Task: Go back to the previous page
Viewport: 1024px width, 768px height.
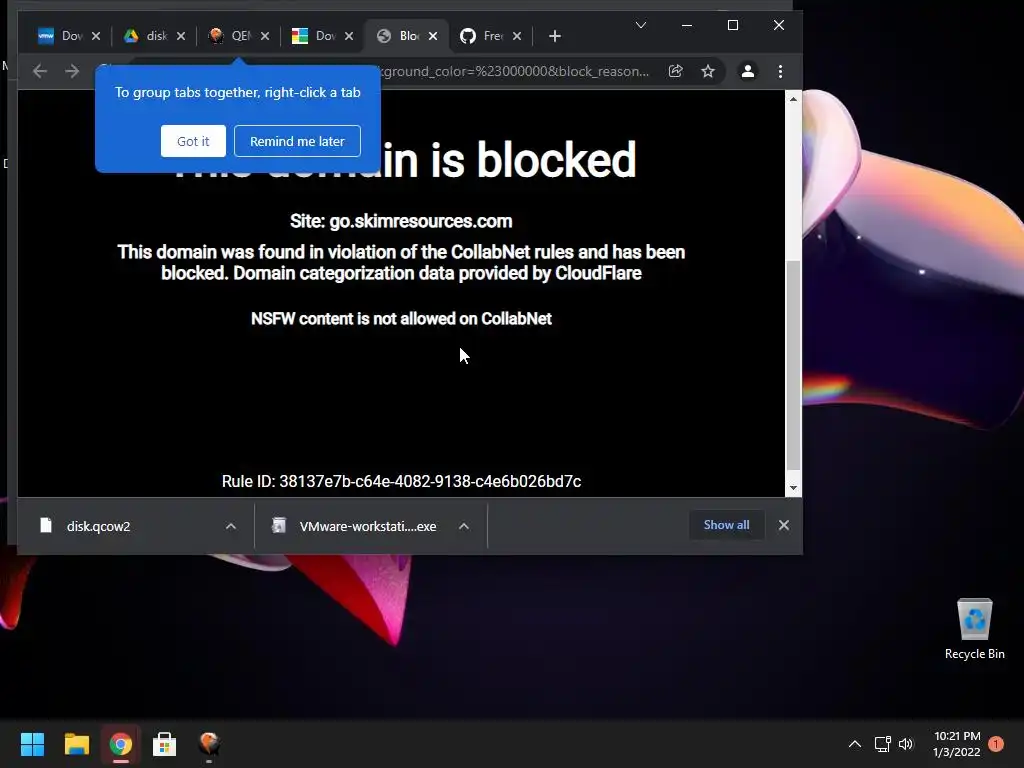Action: (x=40, y=71)
